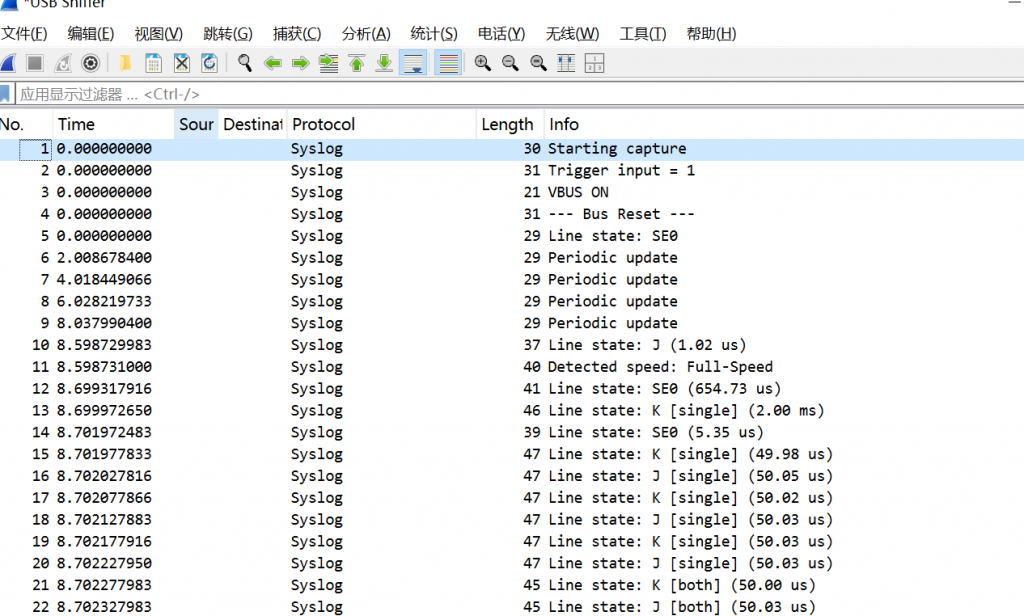Select 'Line state: SE0 (5.35 us)' packet

(x=512, y=432)
